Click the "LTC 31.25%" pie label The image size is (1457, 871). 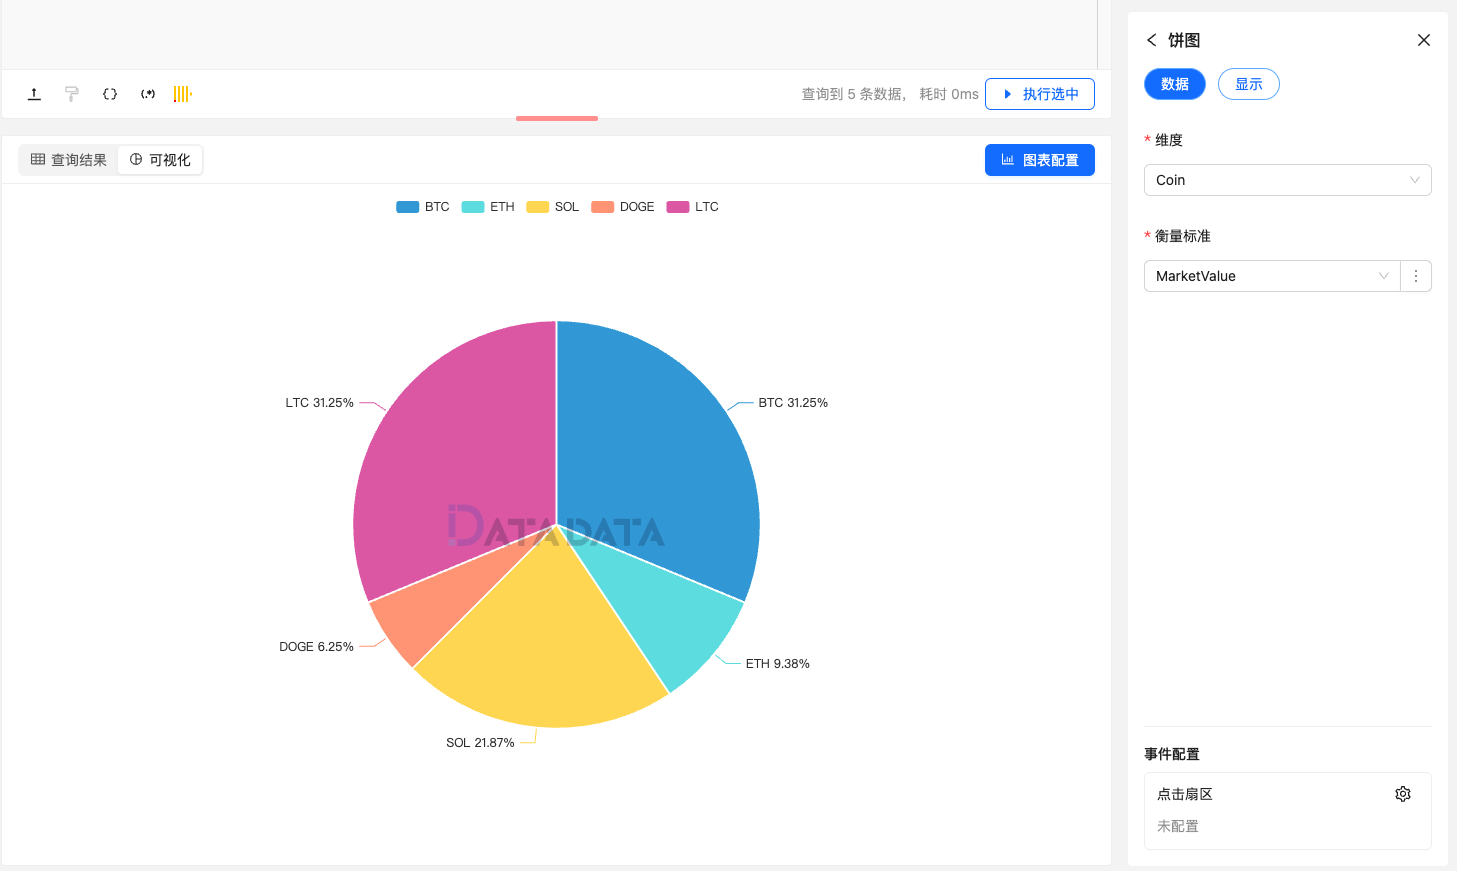319,403
